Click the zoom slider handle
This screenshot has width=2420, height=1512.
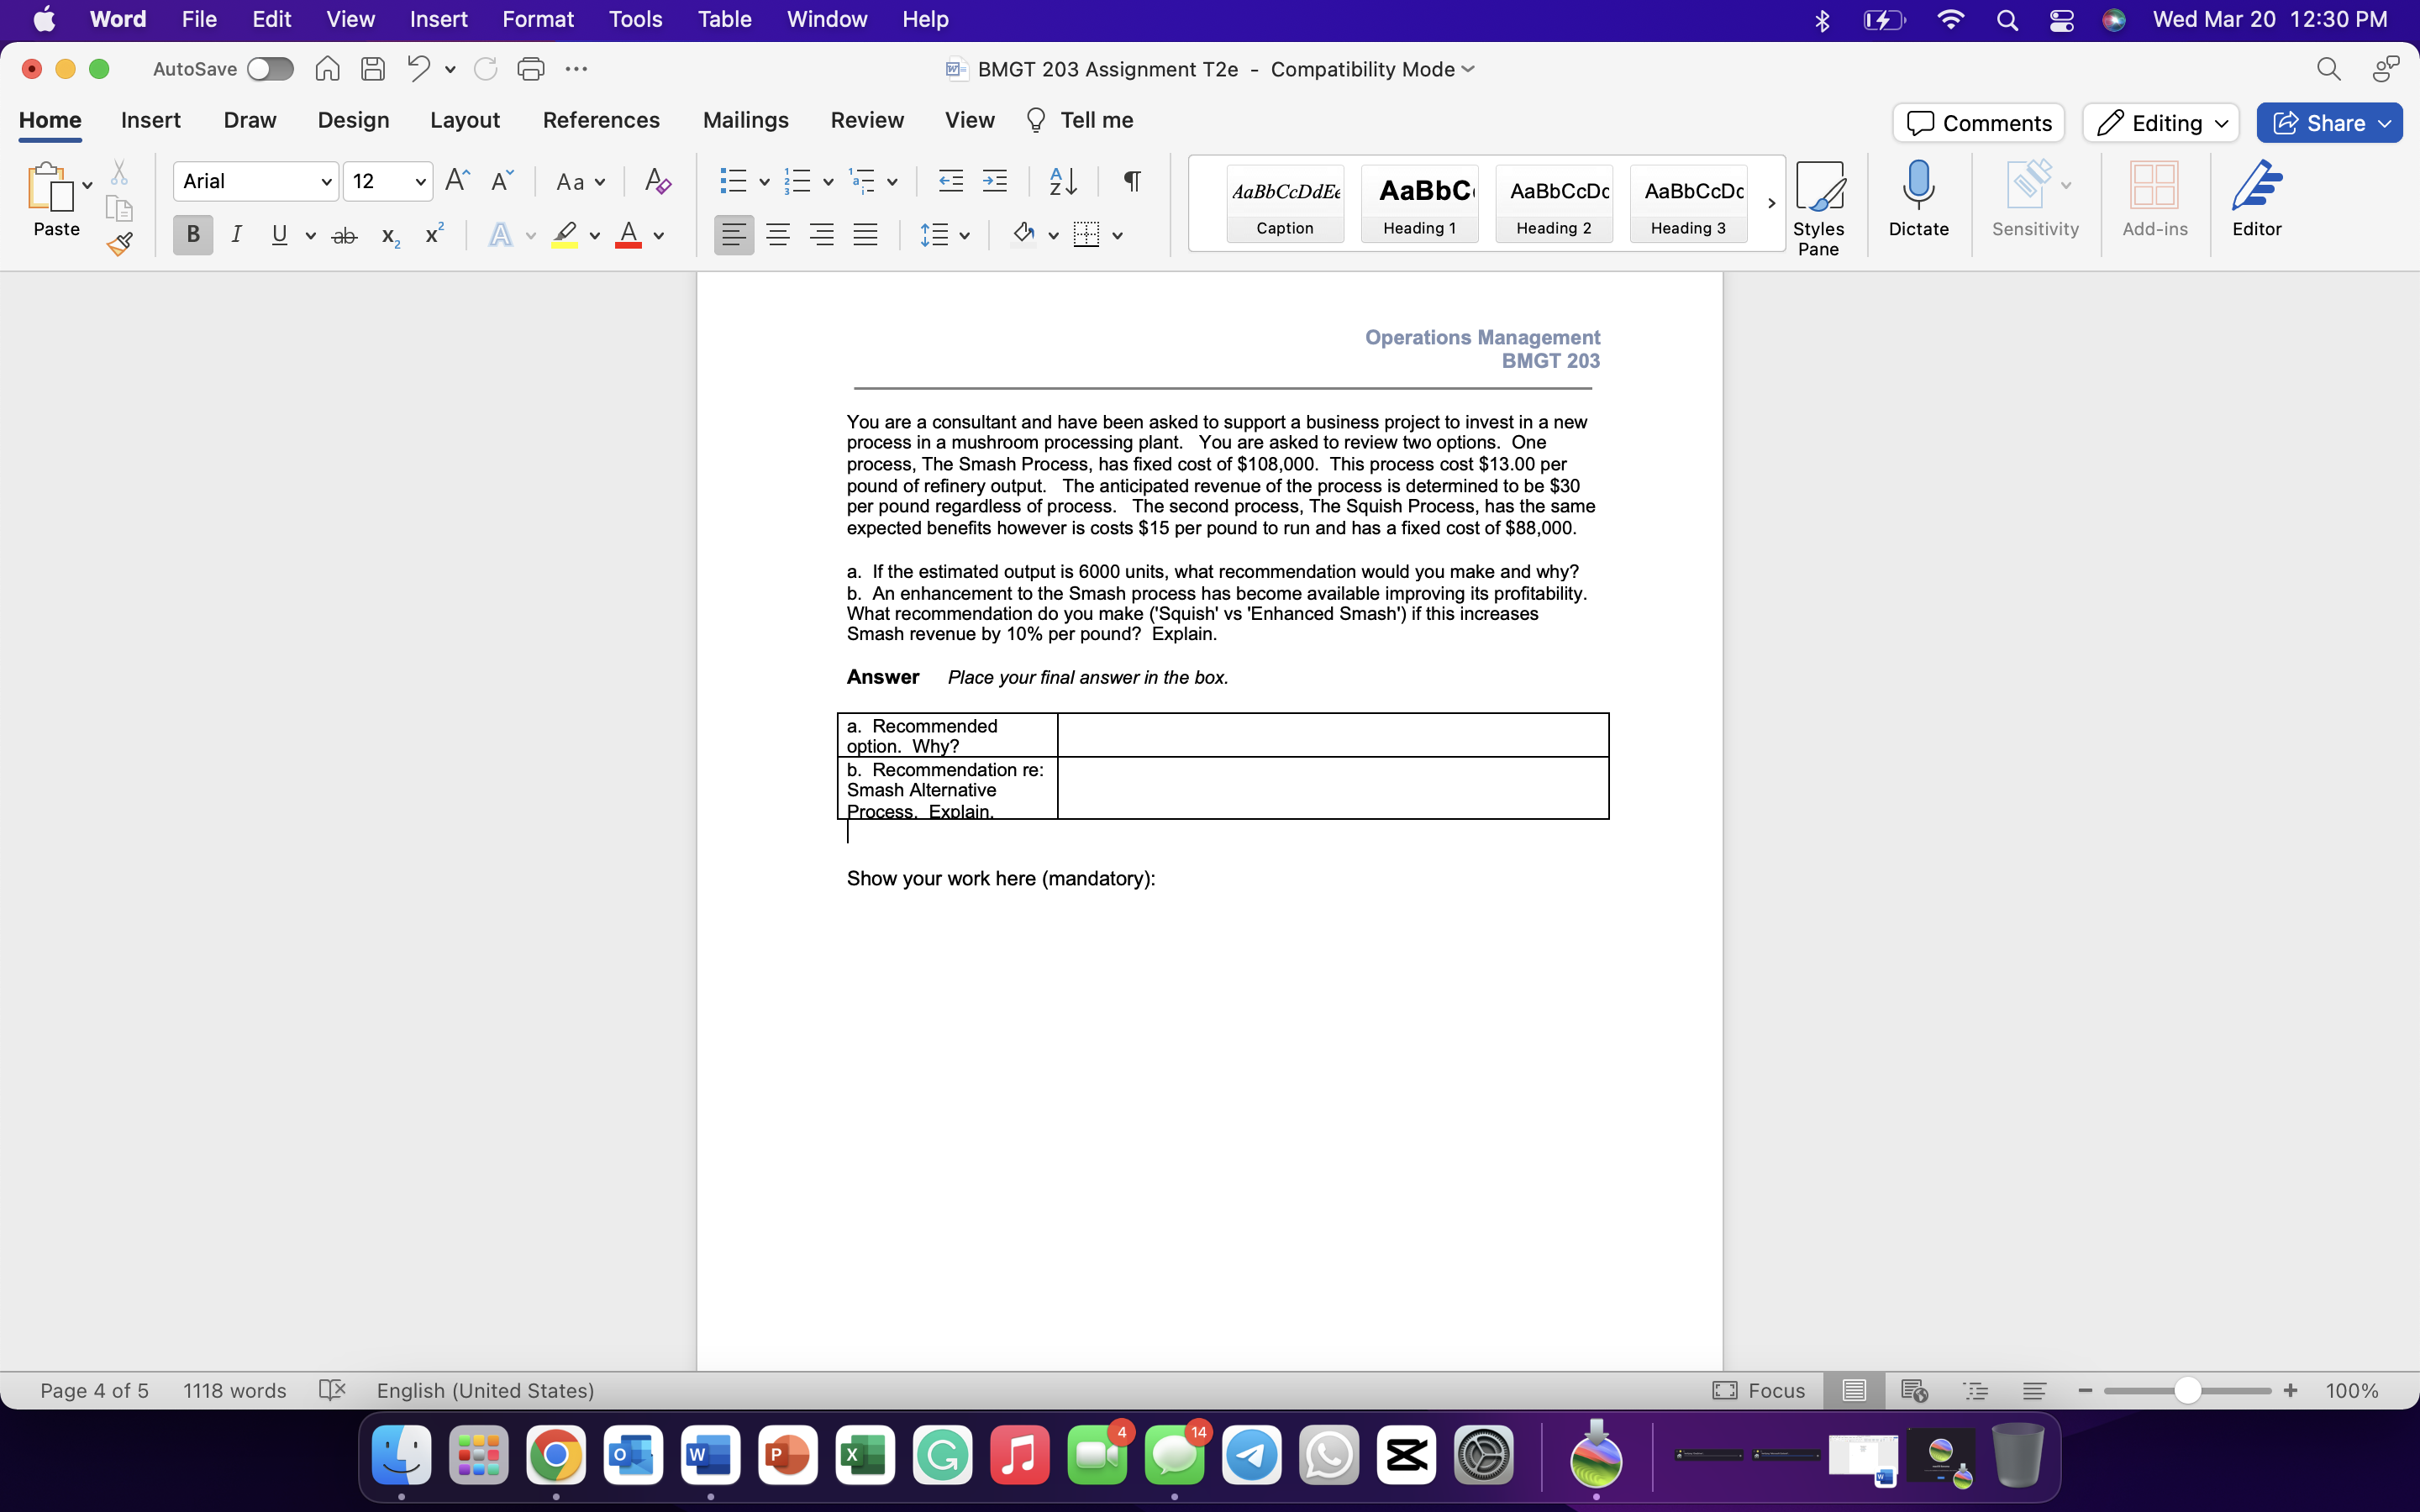coord(2187,1390)
